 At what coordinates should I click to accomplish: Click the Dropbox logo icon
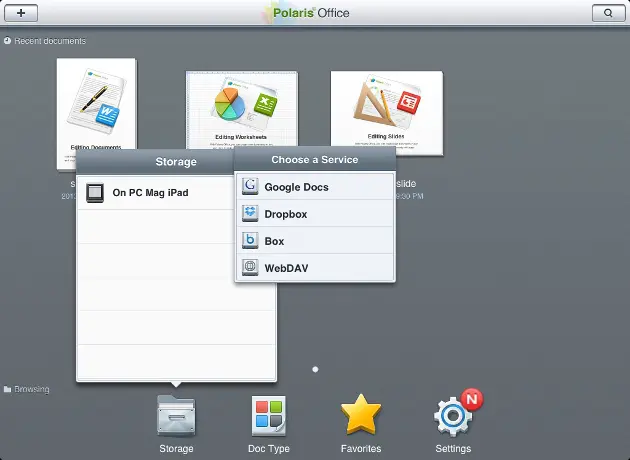250,213
